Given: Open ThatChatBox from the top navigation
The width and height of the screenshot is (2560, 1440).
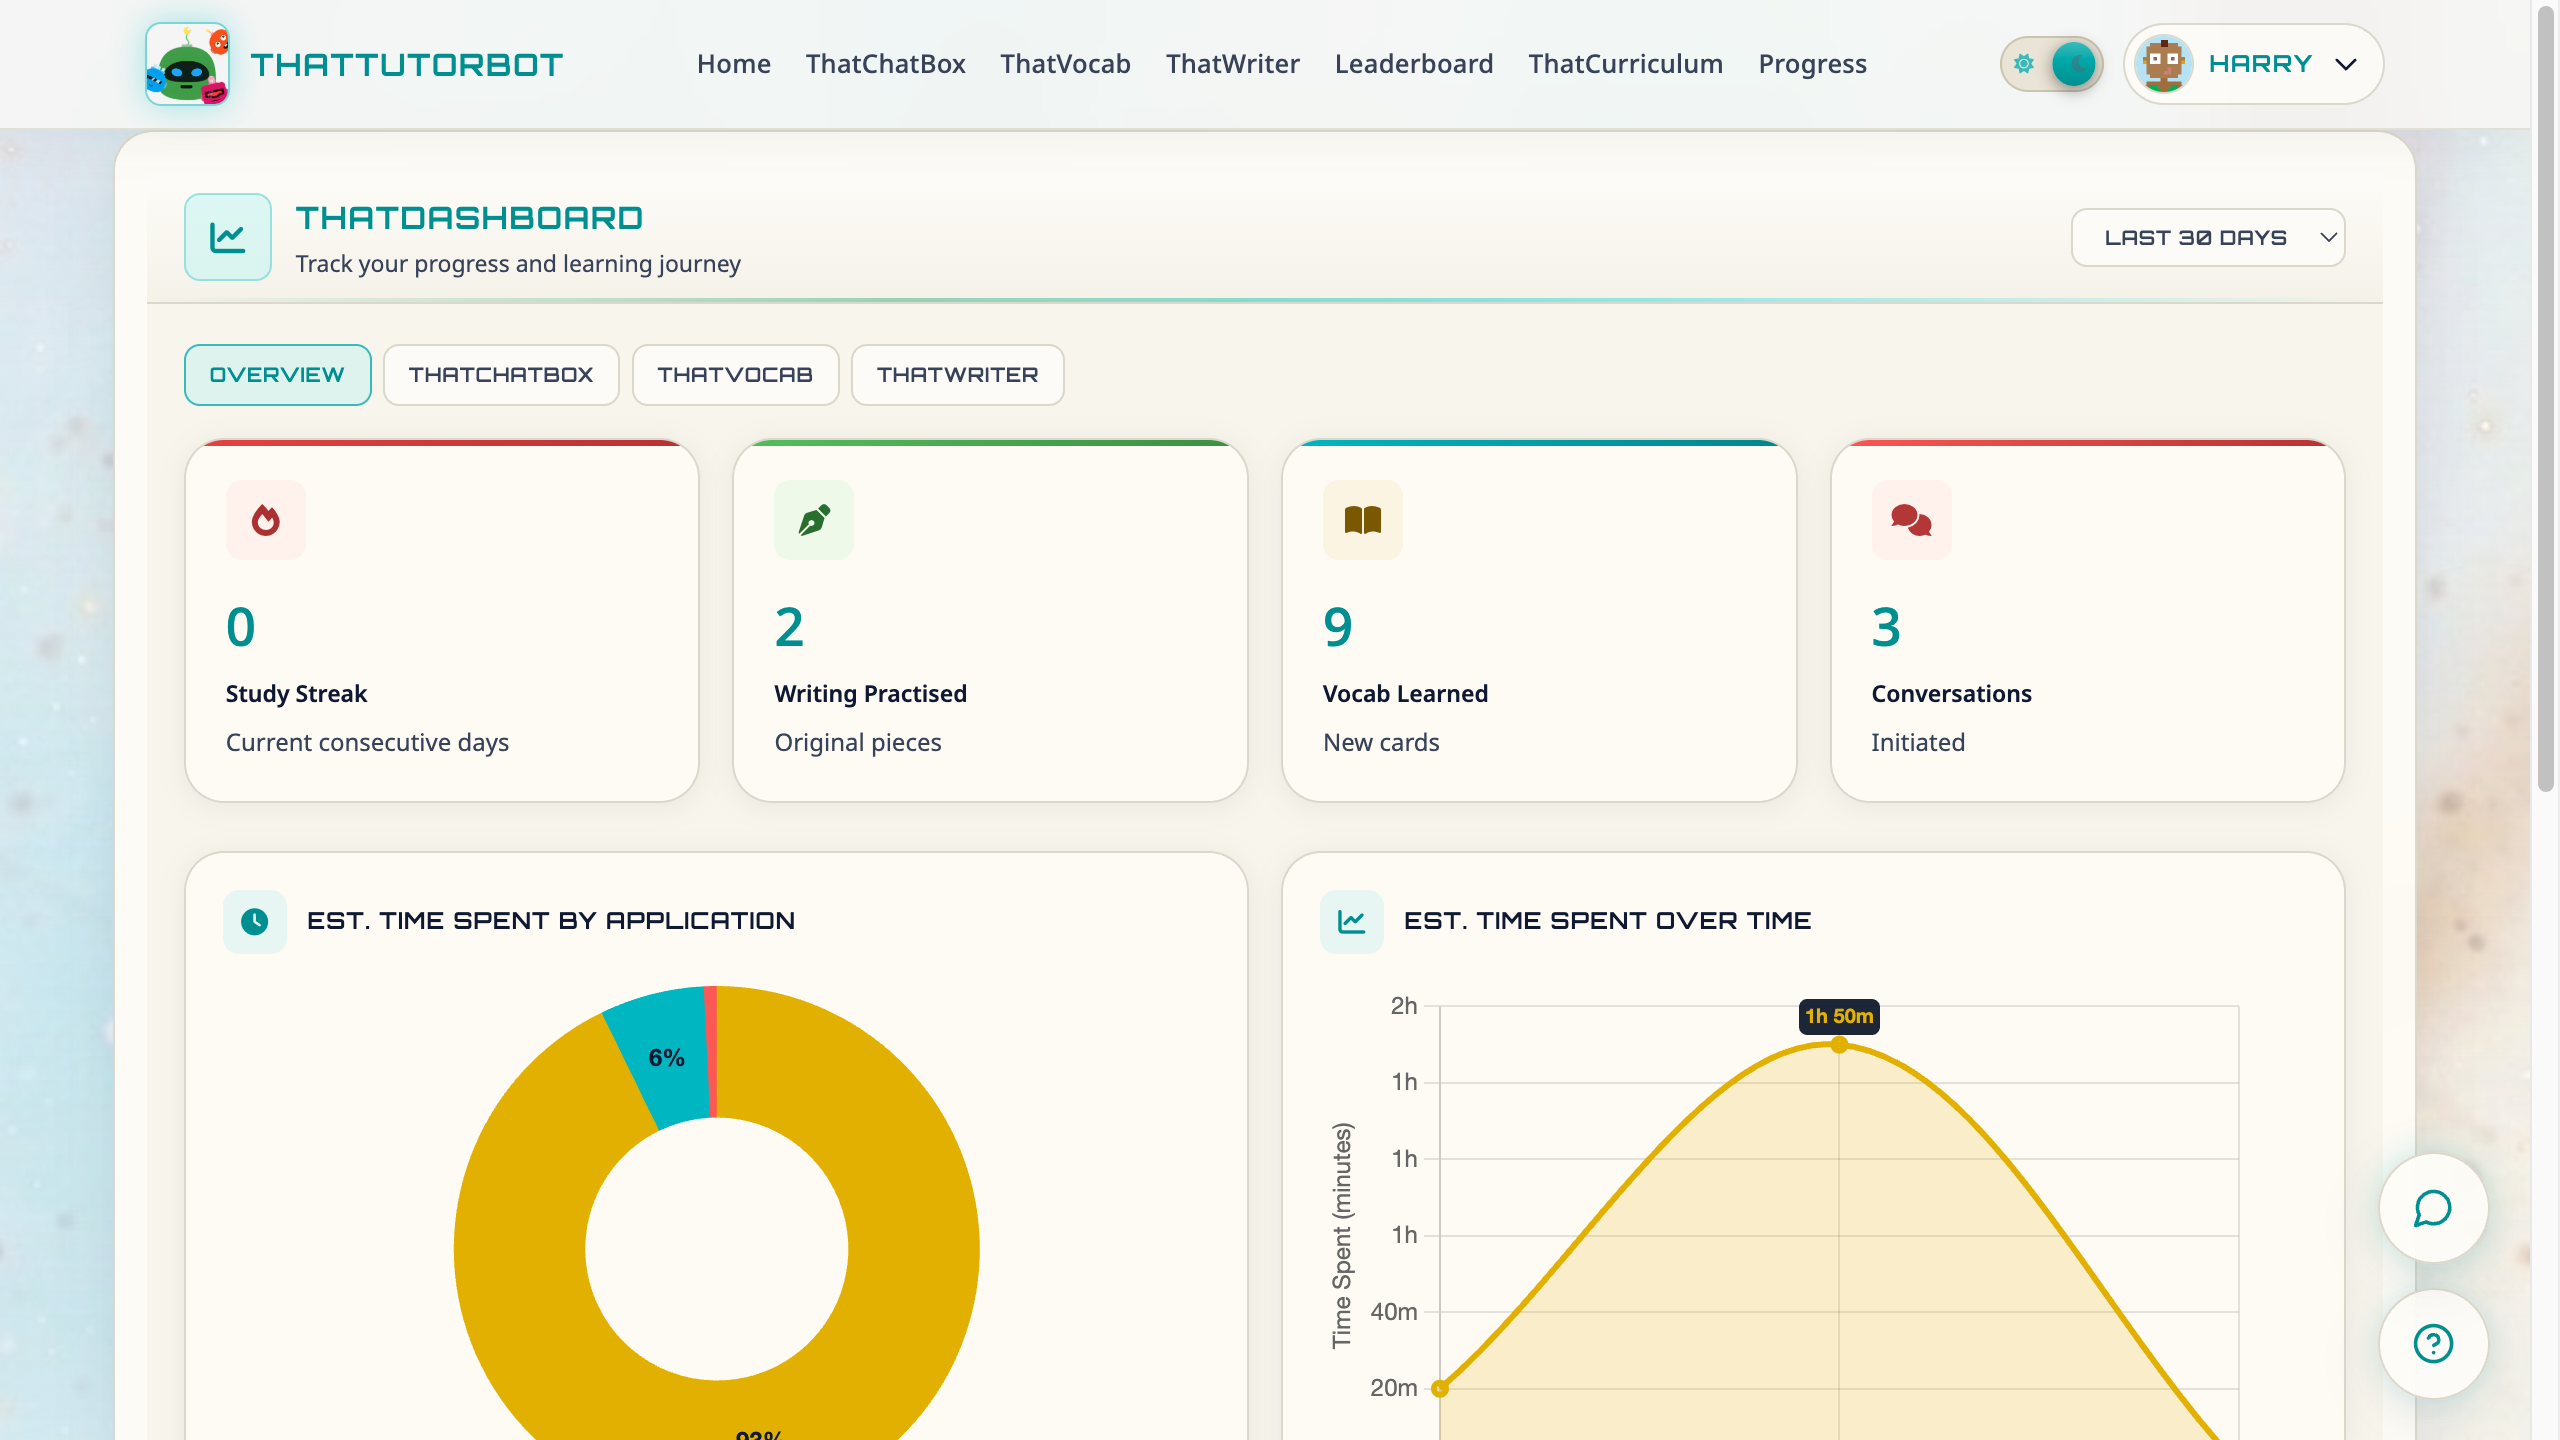Looking at the screenshot, I should 885,64.
